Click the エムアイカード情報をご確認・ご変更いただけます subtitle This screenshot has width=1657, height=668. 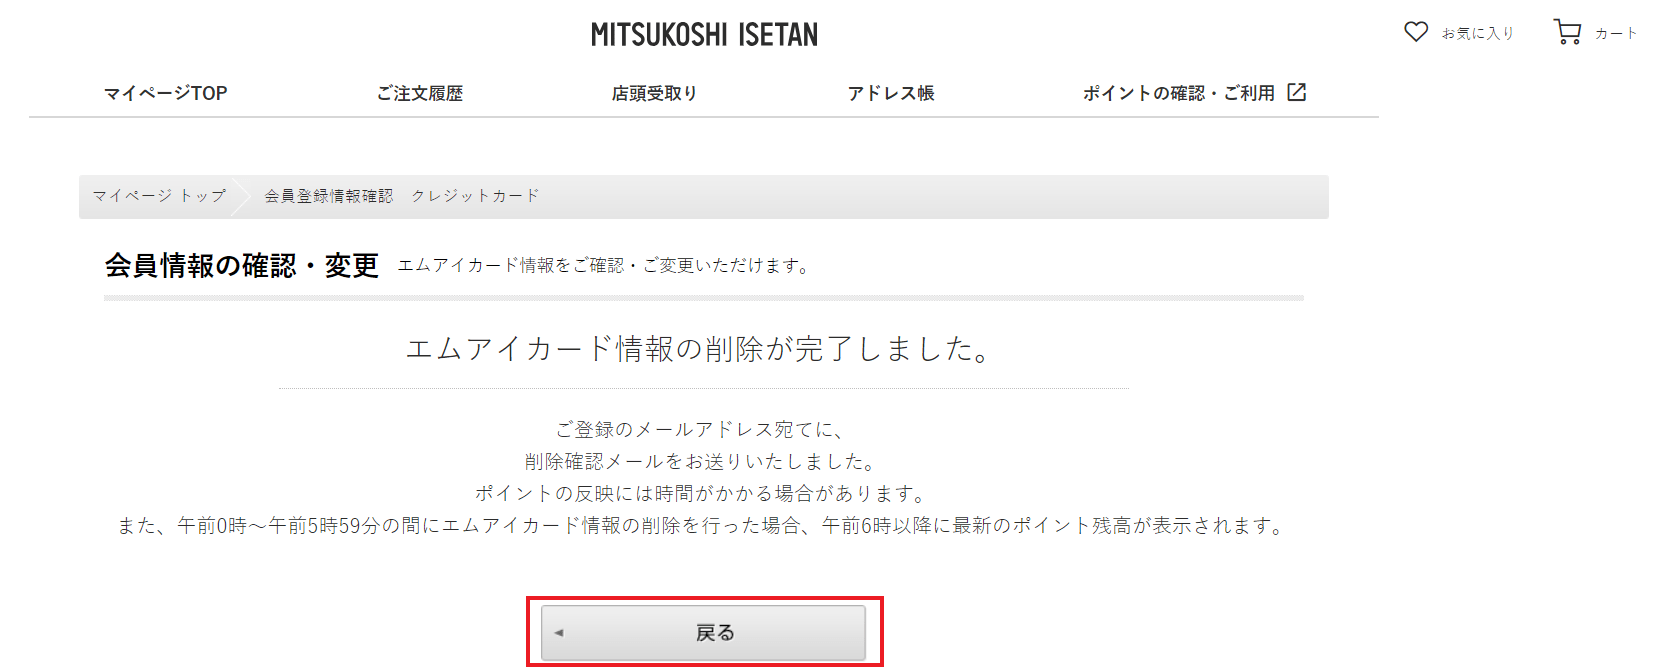click(604, 265)
